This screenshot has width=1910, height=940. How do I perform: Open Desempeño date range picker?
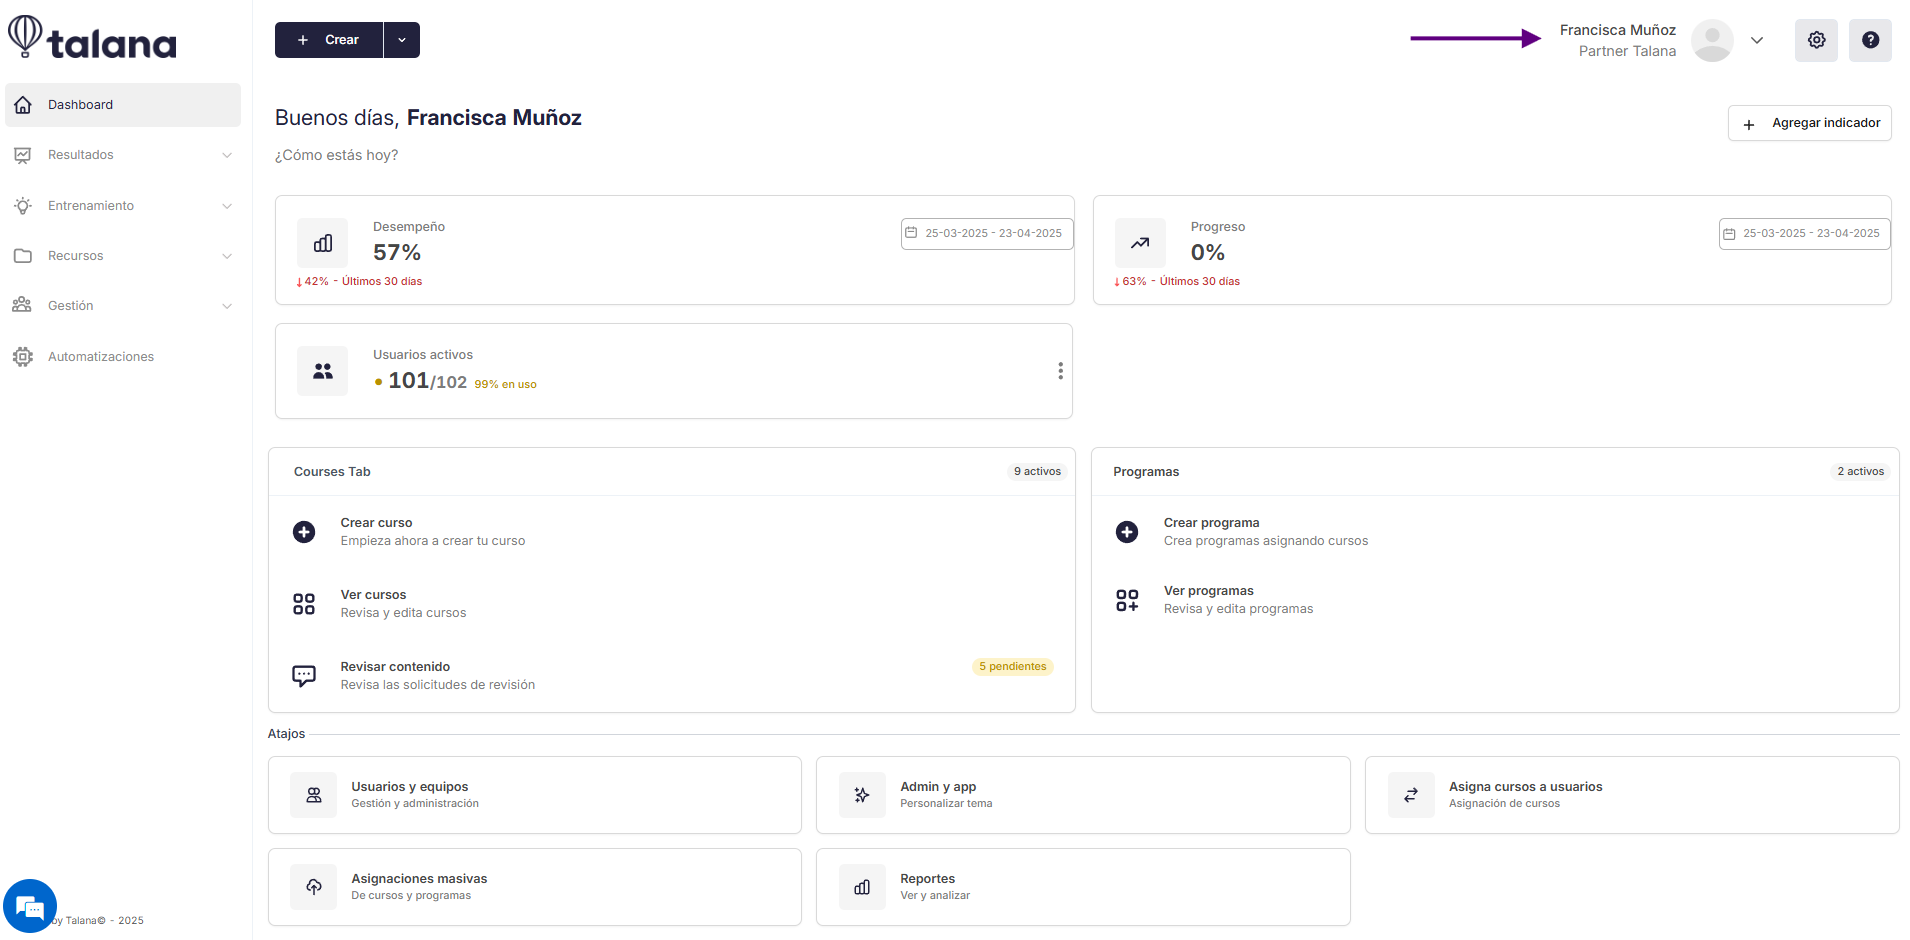987,233
